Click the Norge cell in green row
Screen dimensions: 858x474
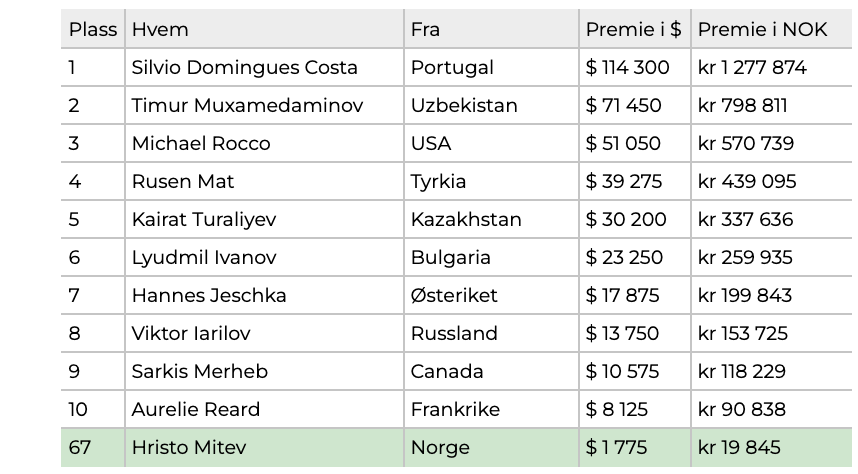491,448
